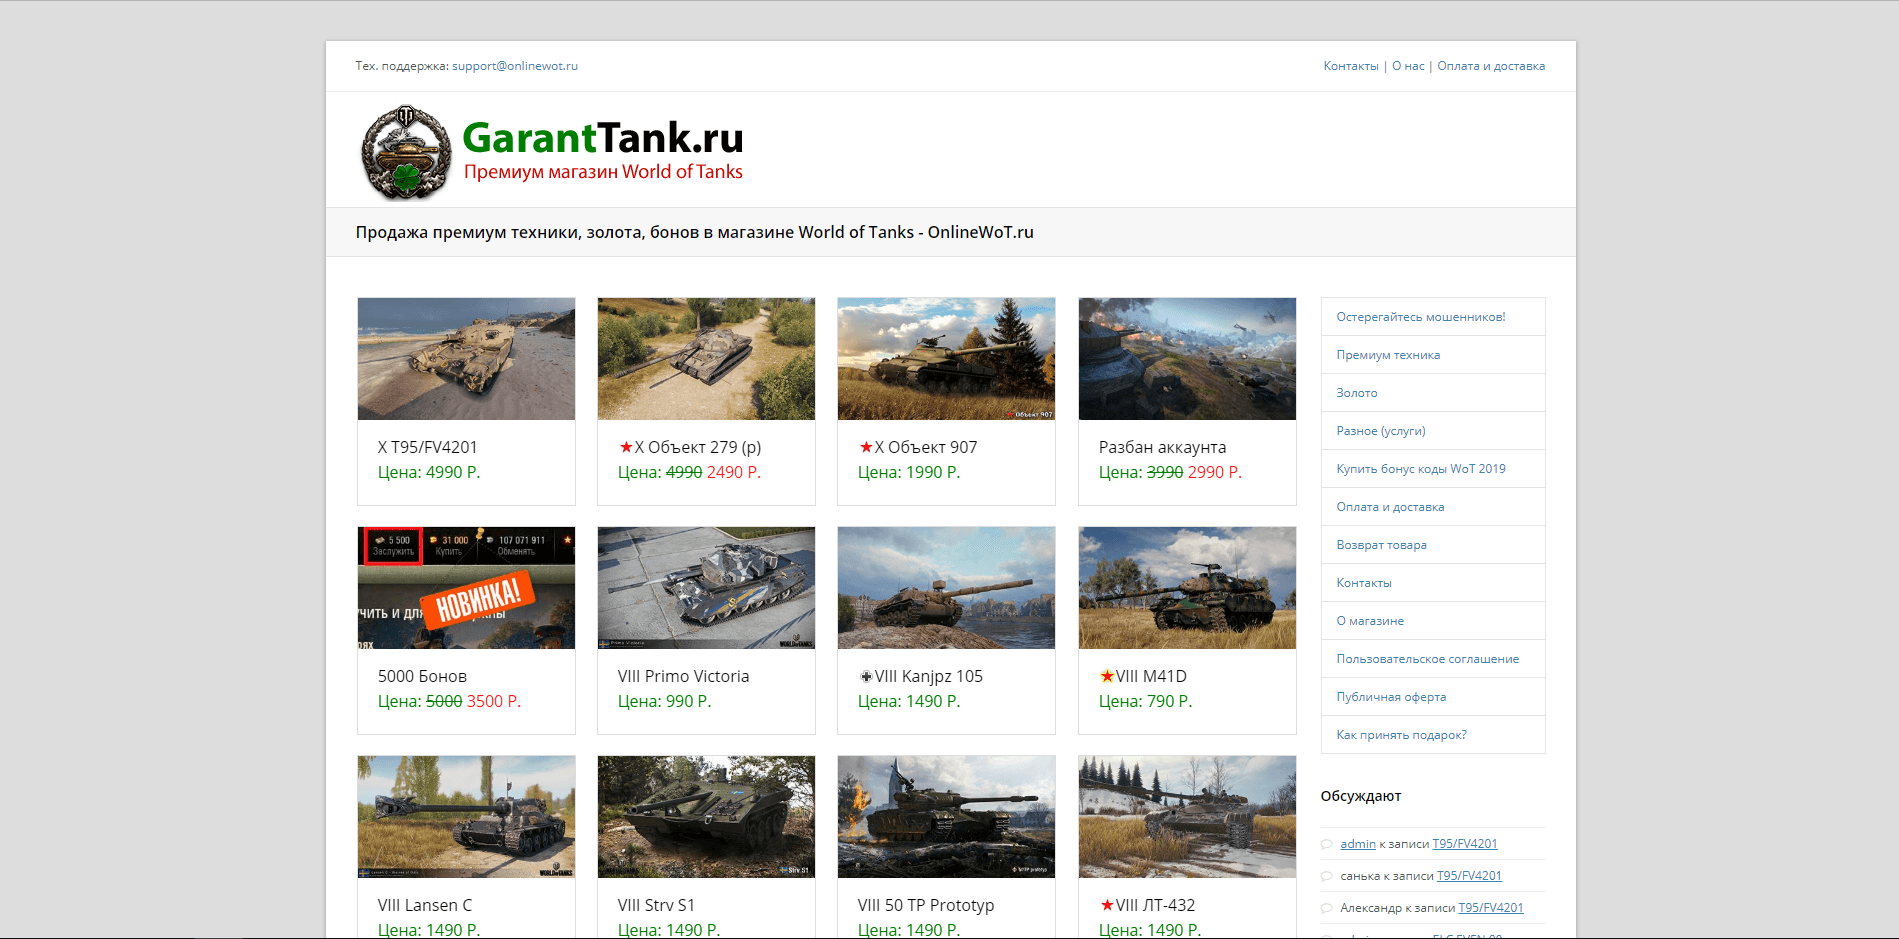Open the Публичная оферта page
1899x939 pixels.
1391,696
